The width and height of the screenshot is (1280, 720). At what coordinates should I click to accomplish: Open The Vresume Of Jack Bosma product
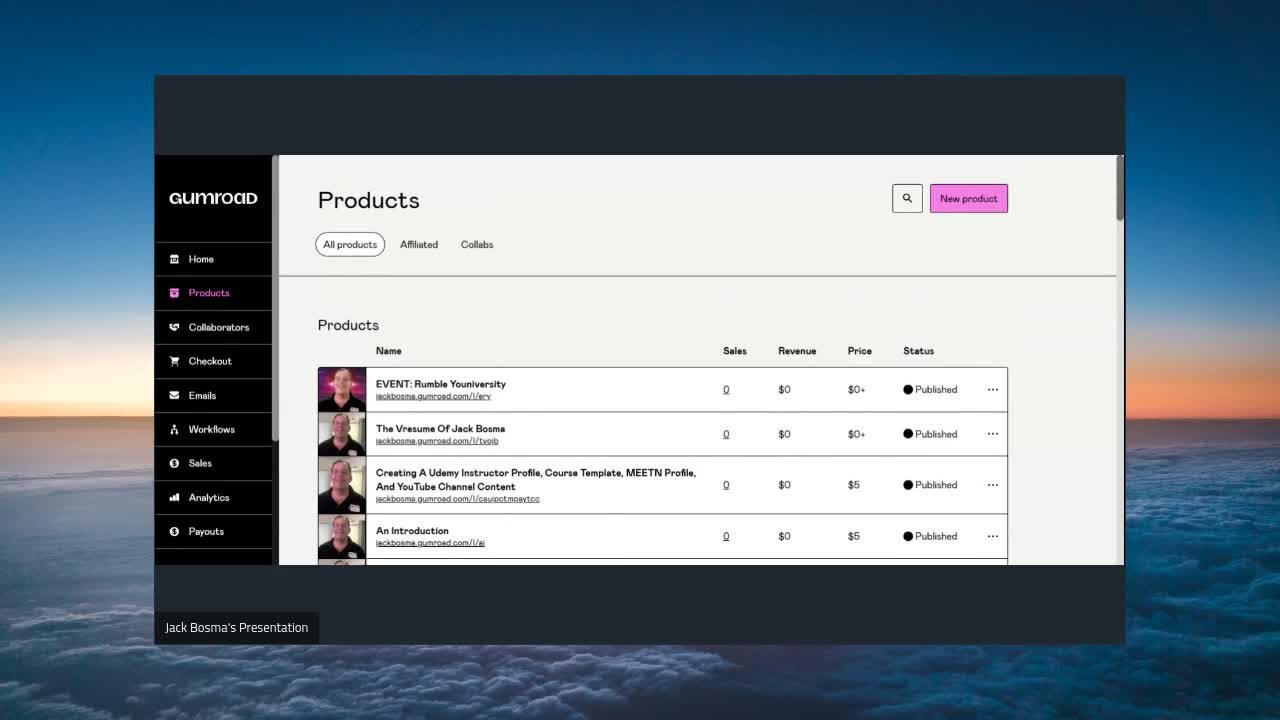pos(440,428)
